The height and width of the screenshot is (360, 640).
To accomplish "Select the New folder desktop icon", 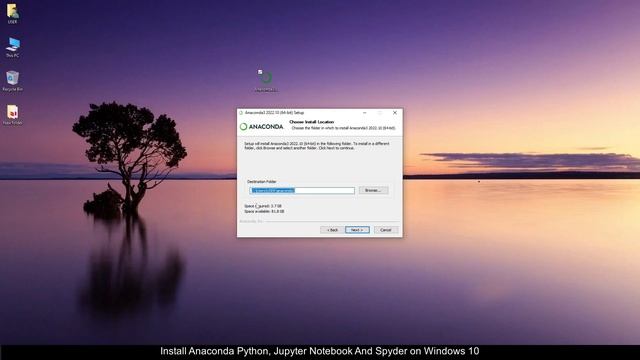I will 13,115.
